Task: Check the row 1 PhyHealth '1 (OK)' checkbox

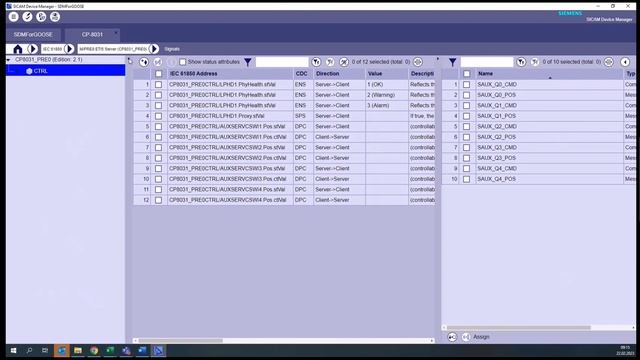Action: (158, 84)
